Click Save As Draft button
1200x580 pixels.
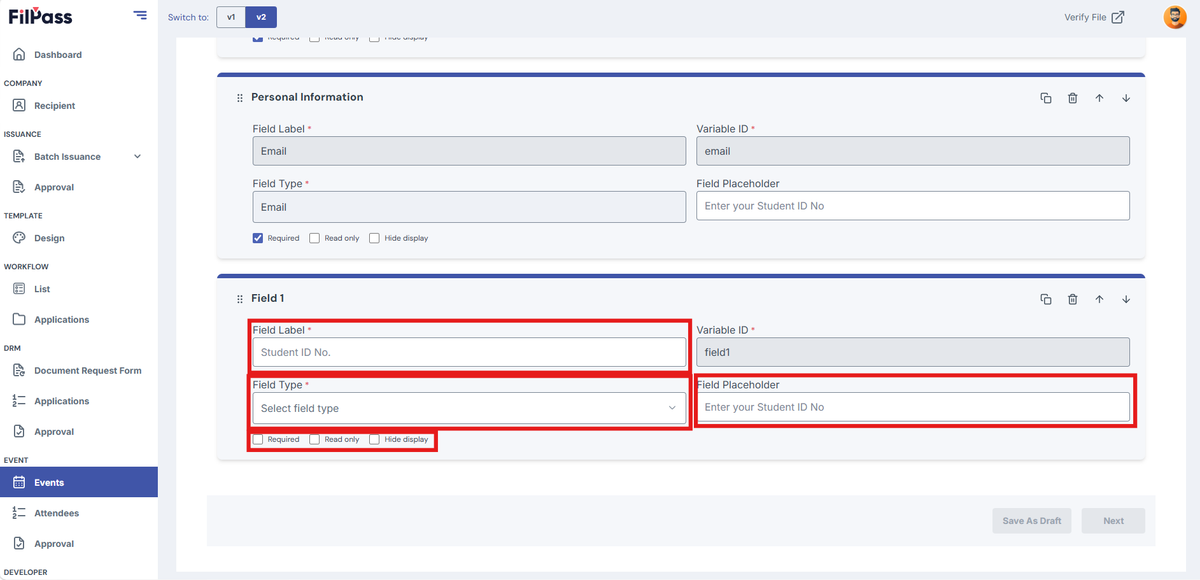1032,520
